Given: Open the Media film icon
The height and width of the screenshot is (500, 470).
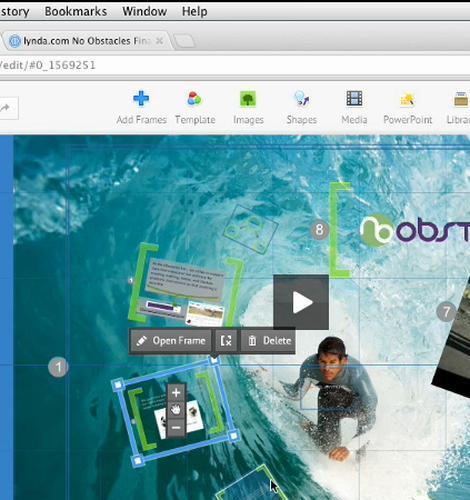Looking at the screenshot, I should tap(354, 99).
